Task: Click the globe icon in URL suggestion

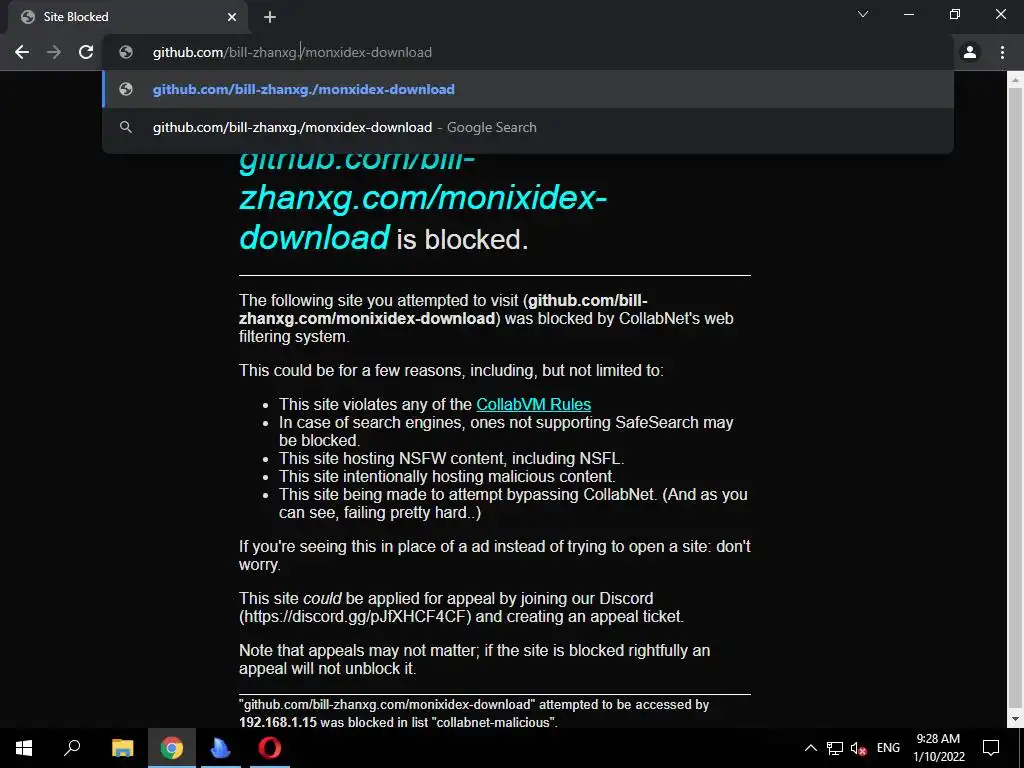Action: click(126, 89)
